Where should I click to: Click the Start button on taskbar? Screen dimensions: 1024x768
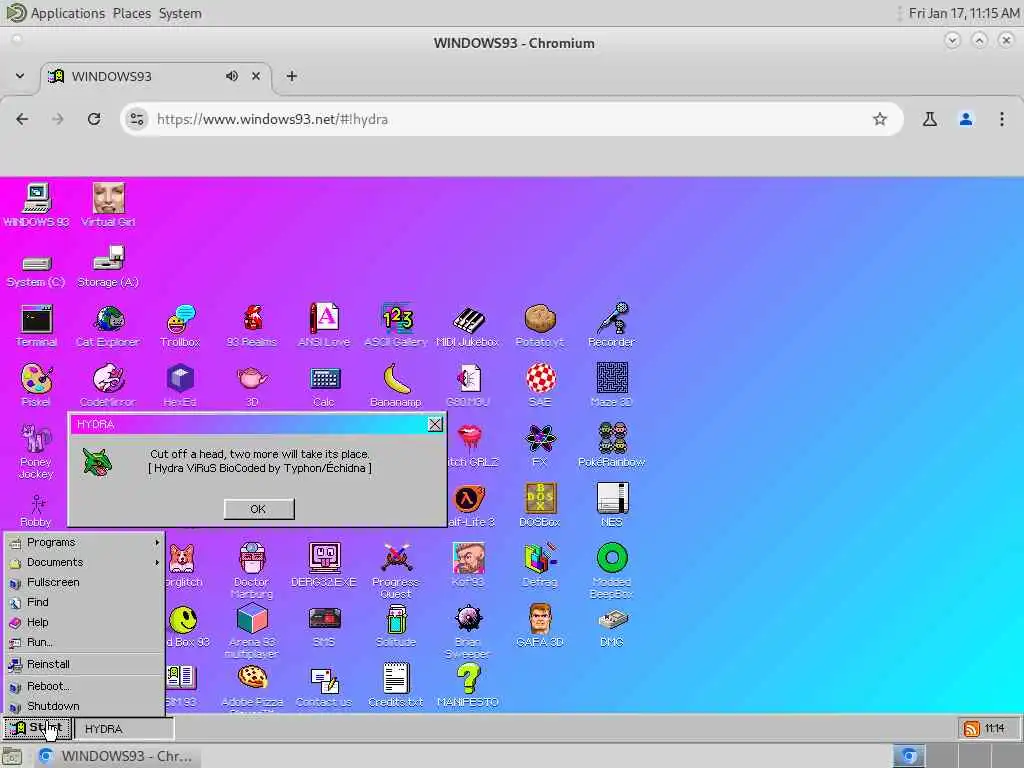[x=37, y=728]
